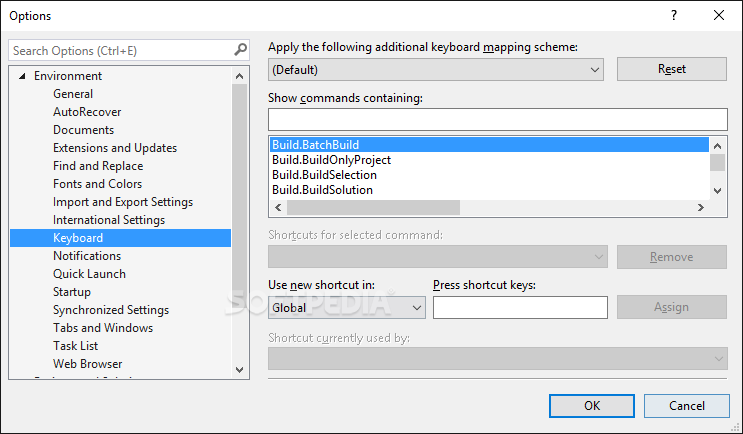
Task: Select the General options page
Action: click(73, 94)
